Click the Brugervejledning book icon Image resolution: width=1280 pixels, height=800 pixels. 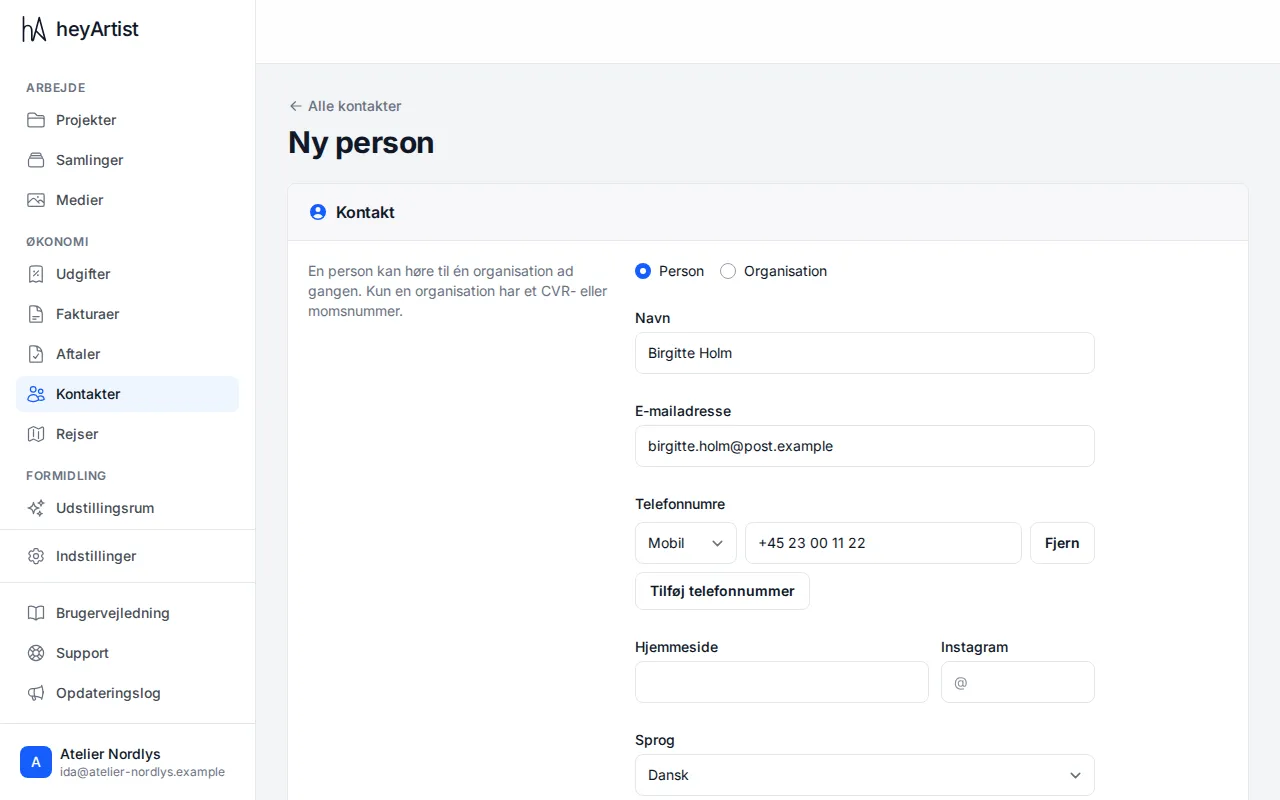click(x=36, y=613)
